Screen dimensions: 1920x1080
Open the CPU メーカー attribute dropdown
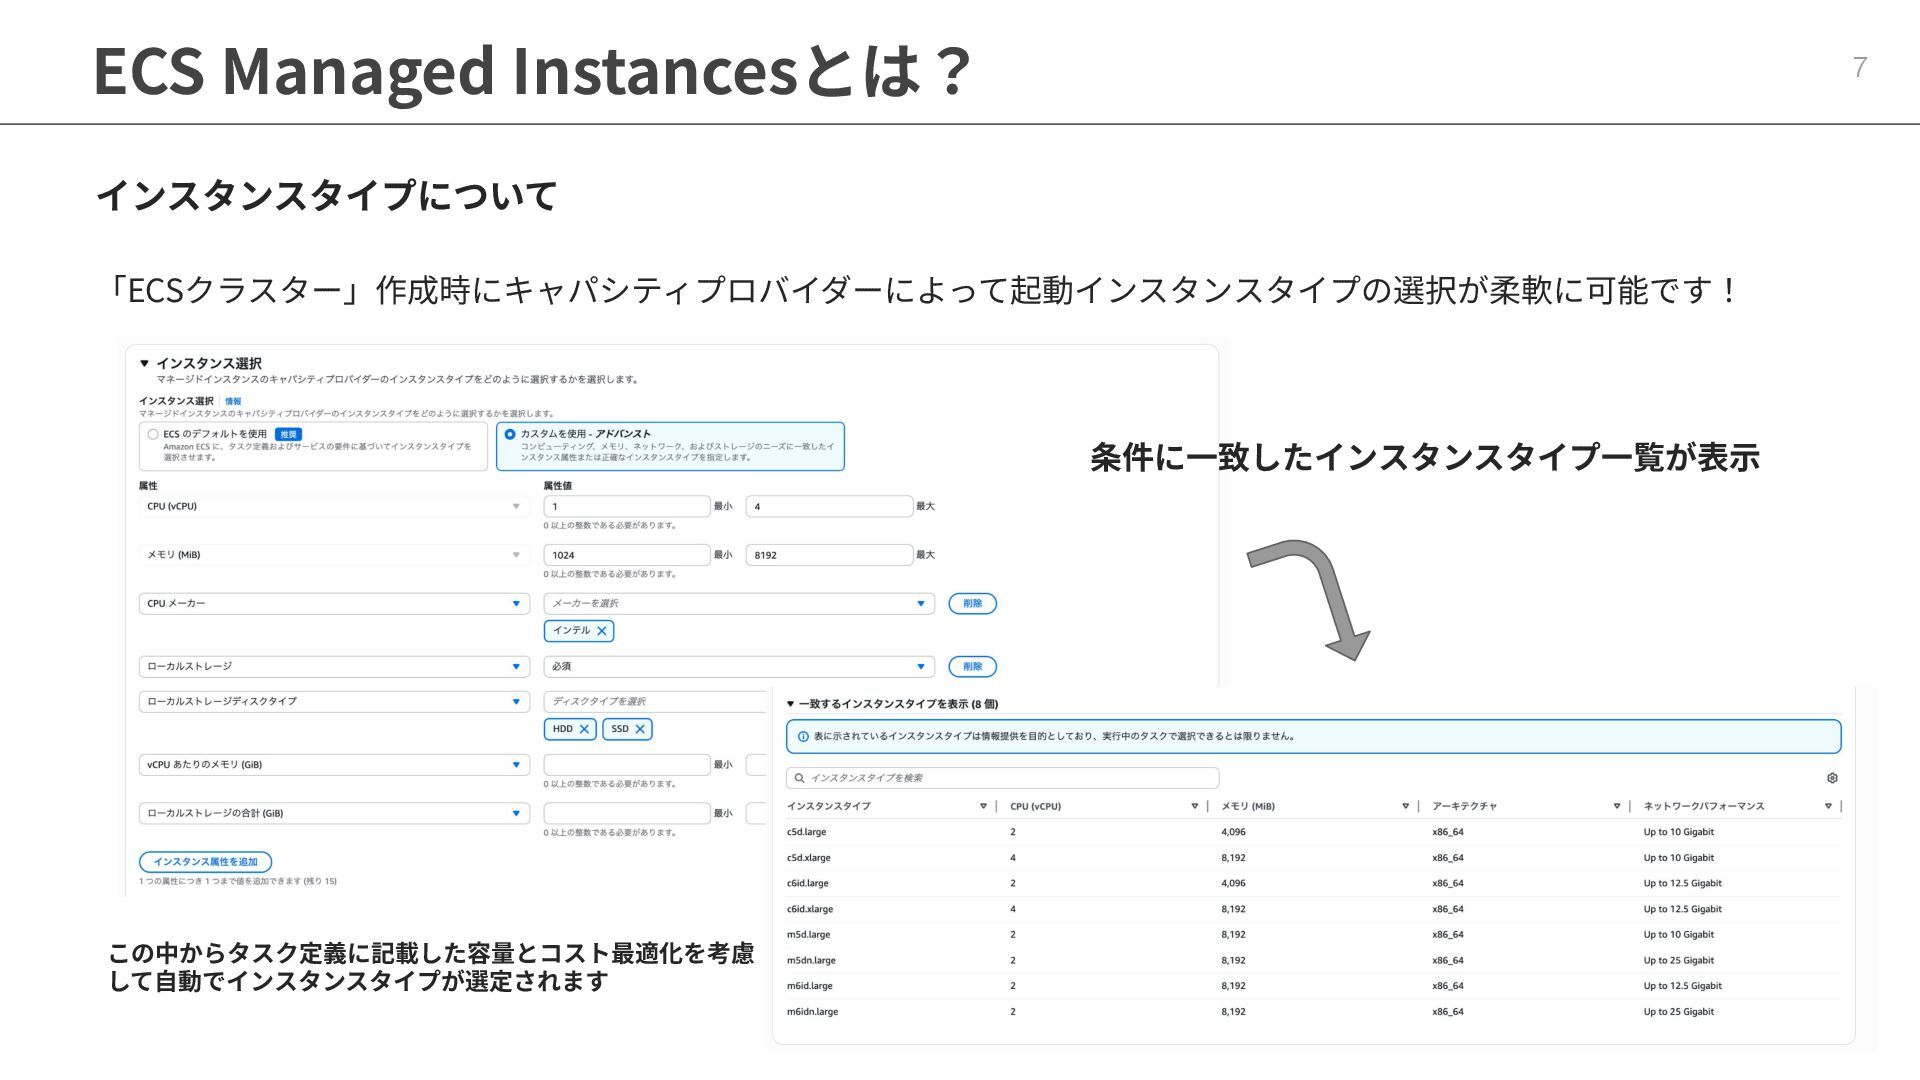tap(333, 604)
